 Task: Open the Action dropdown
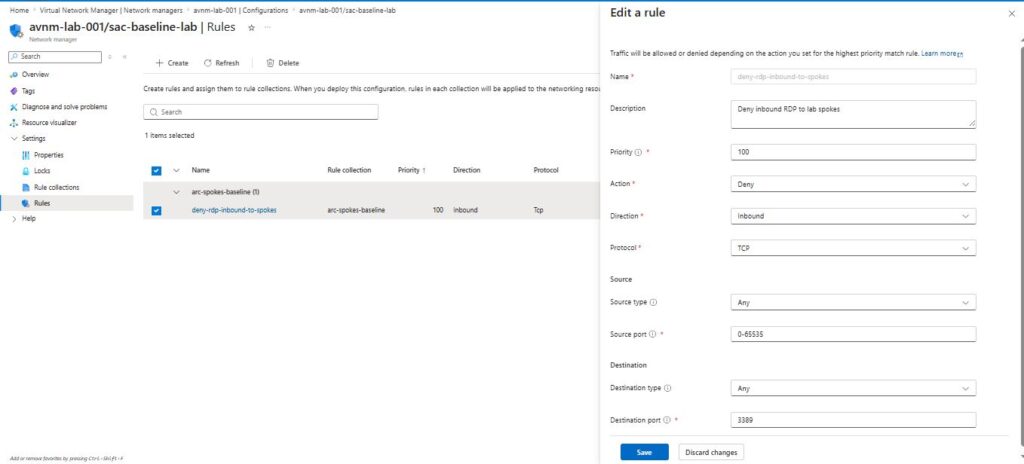point(853,184)
